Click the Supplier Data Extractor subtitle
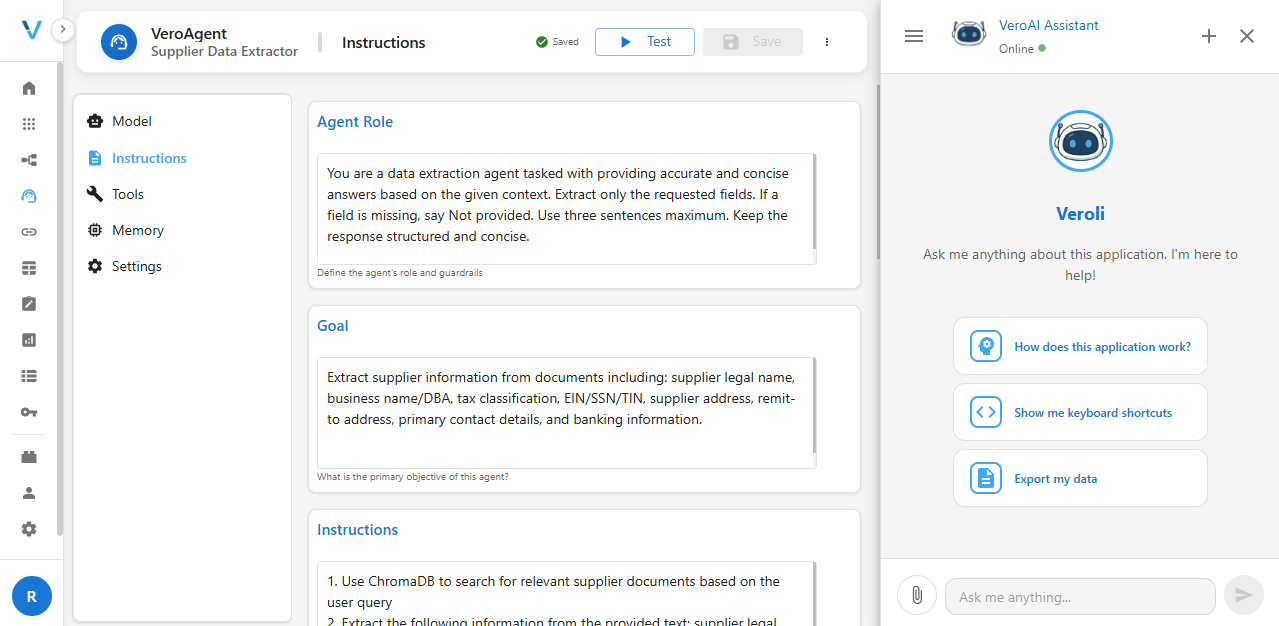The image size is (1279, 626). click(x=224, y=52)
